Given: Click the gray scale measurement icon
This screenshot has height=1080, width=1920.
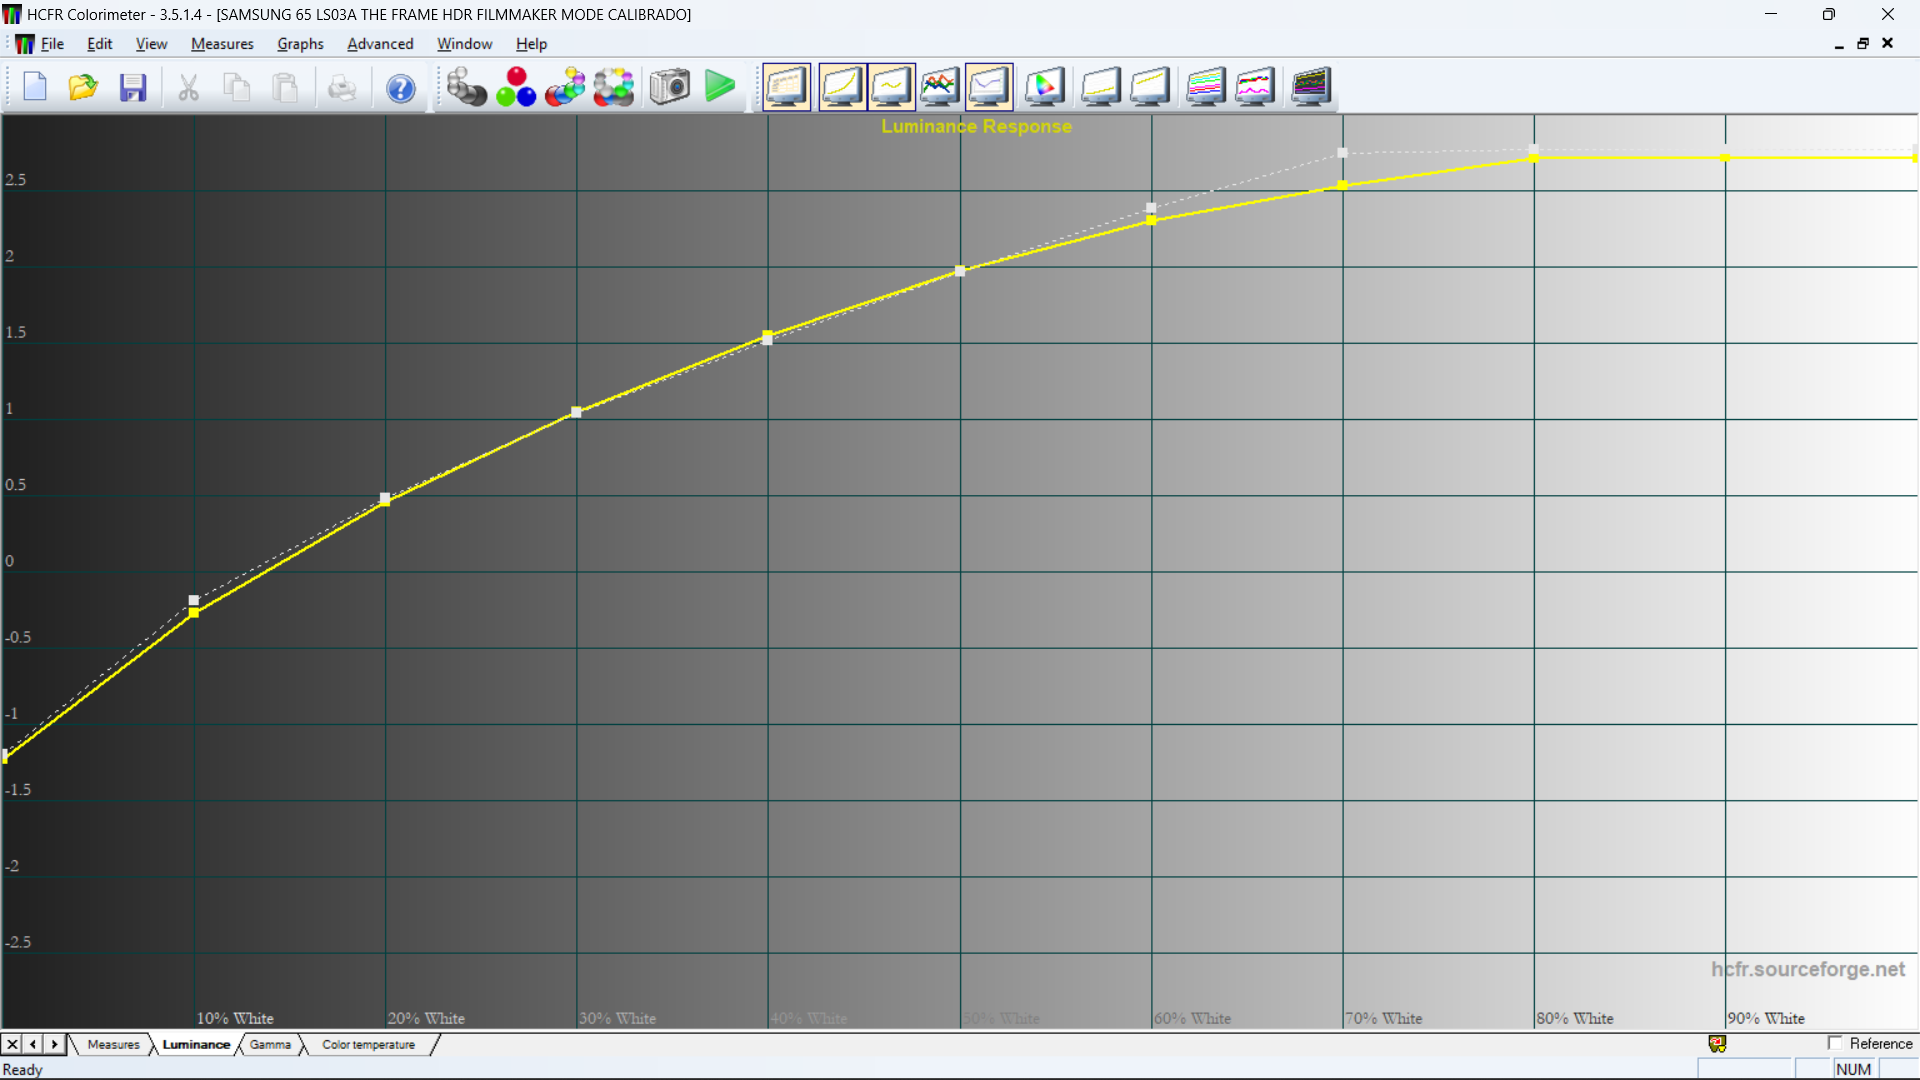Looking at the screenshot, I should [x=466, y=87].
